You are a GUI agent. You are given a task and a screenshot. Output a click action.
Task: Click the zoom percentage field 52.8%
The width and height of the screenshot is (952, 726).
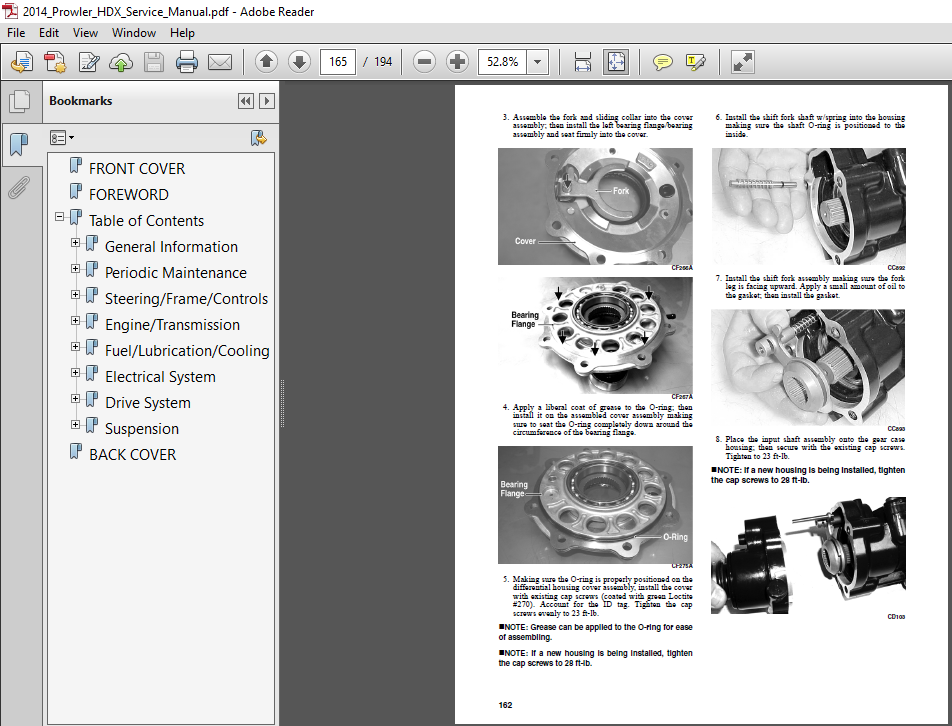503,62
